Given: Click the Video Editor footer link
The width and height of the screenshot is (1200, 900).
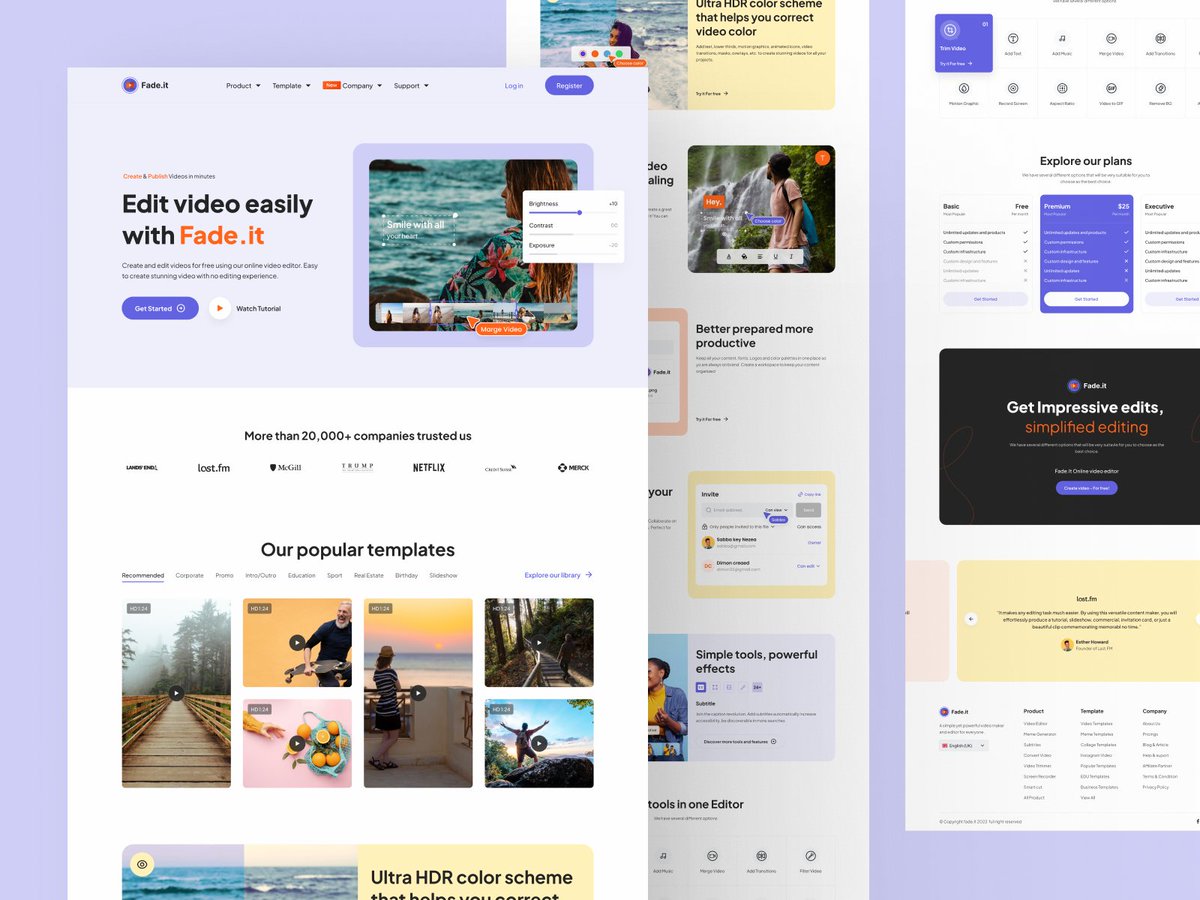Looking at the screenshot, I should point(1036,723).
